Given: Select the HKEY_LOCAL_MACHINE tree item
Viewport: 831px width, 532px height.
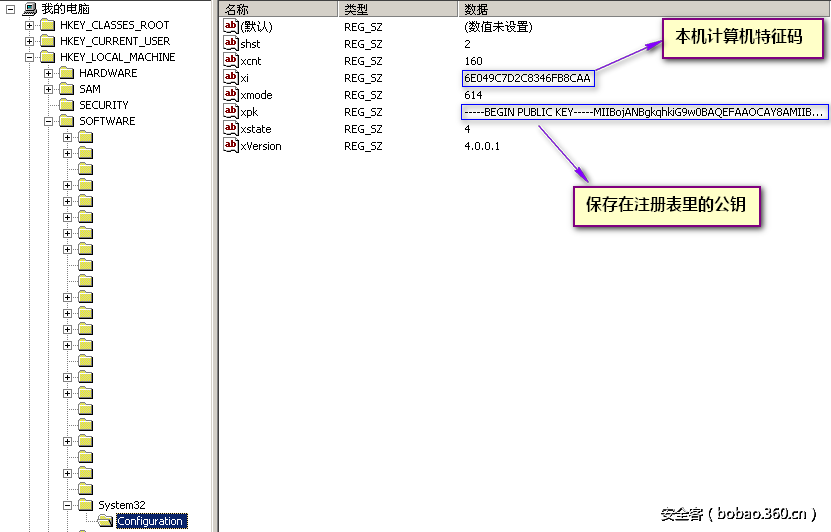Looking at the screenshot, I should 118,57.
